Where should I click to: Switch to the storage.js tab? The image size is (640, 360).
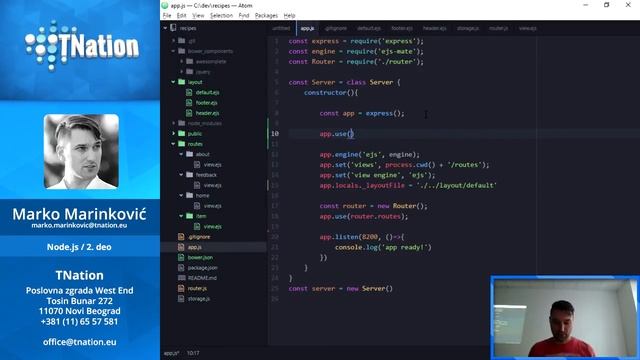pyautogui.click(x=468, y=28)
